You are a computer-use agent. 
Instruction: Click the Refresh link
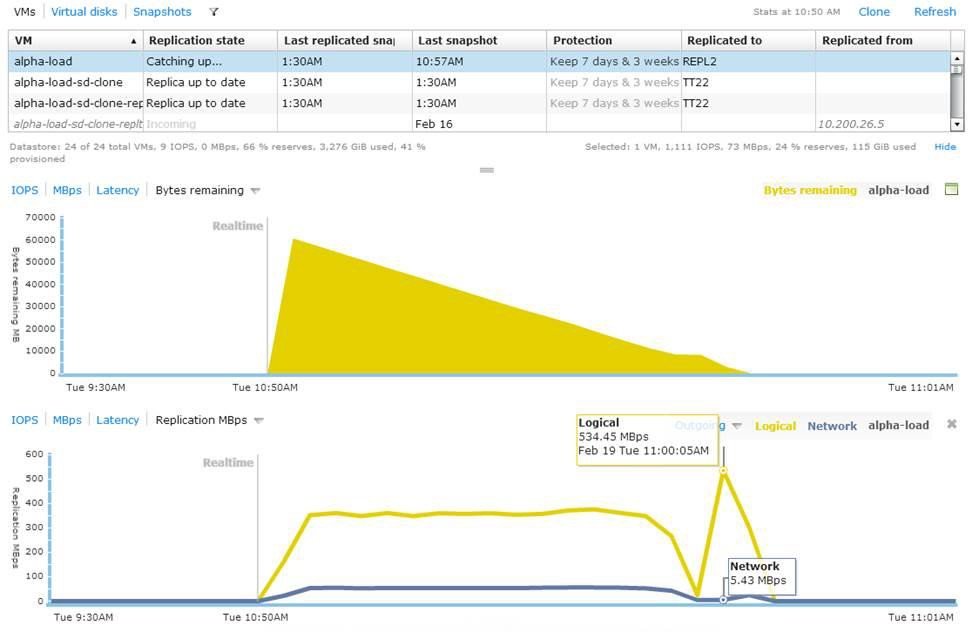click(935, 12)
